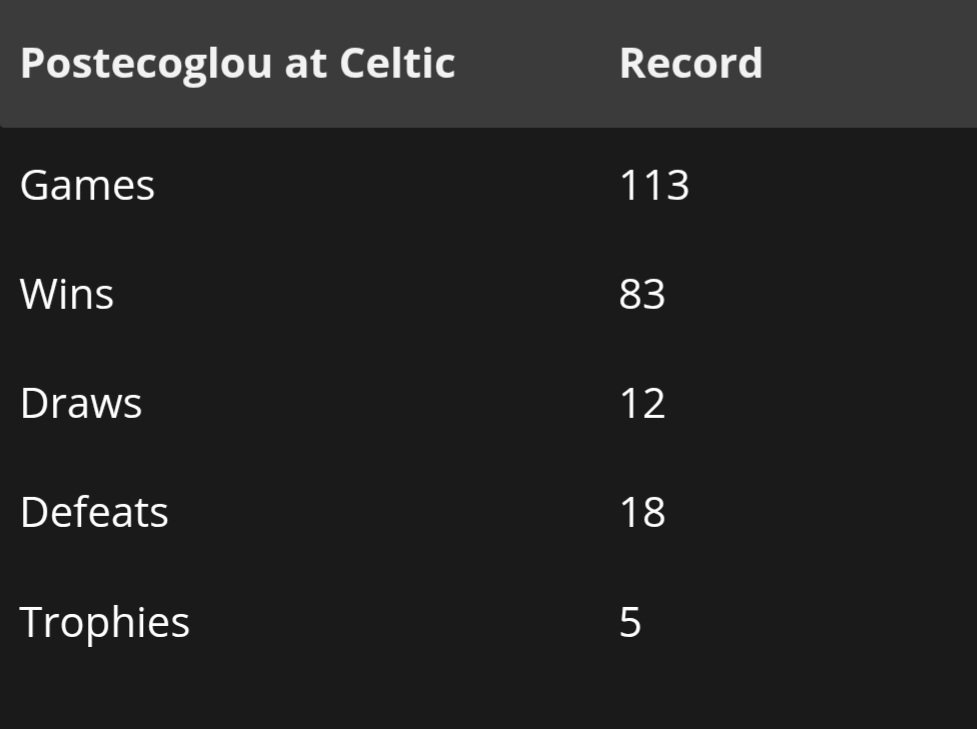Click the trophies value 5
The height and width of the screenshot is (729, 977).
pyautogui.click(x=630, y=622)
